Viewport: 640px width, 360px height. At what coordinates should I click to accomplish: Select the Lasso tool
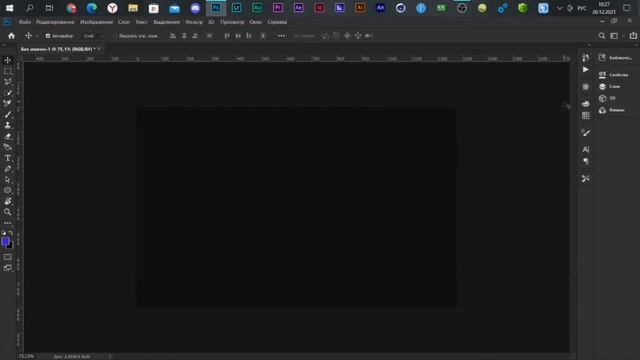pyautogui.click(x=7, y=82)
